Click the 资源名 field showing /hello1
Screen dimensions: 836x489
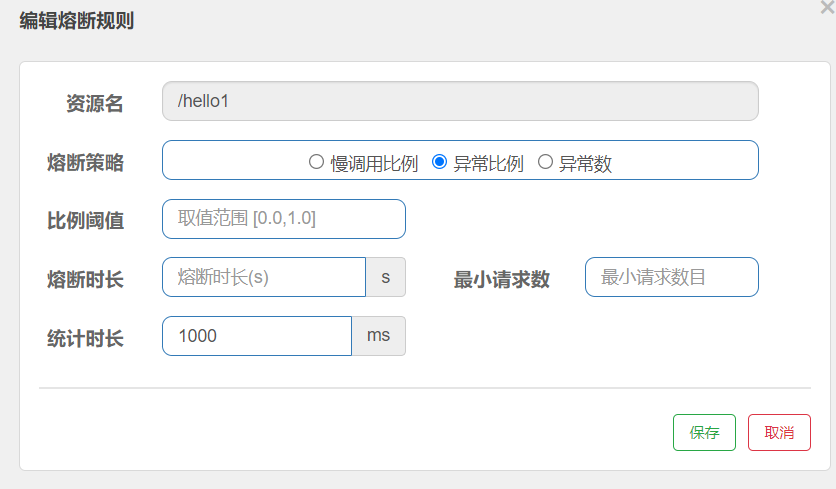click(460, 101)
